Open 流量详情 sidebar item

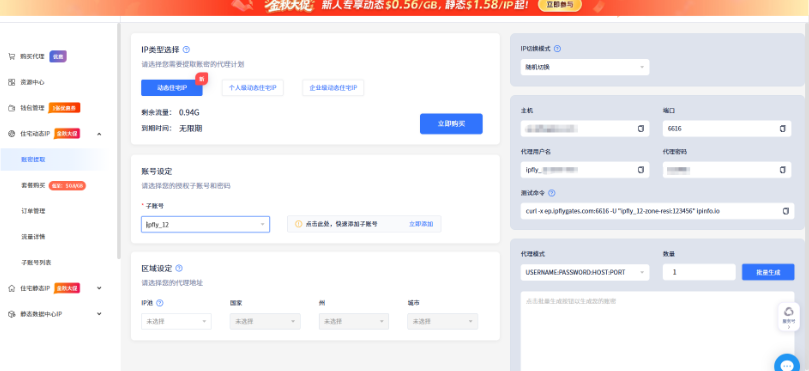pyautogui.click(x=33, y=237)
